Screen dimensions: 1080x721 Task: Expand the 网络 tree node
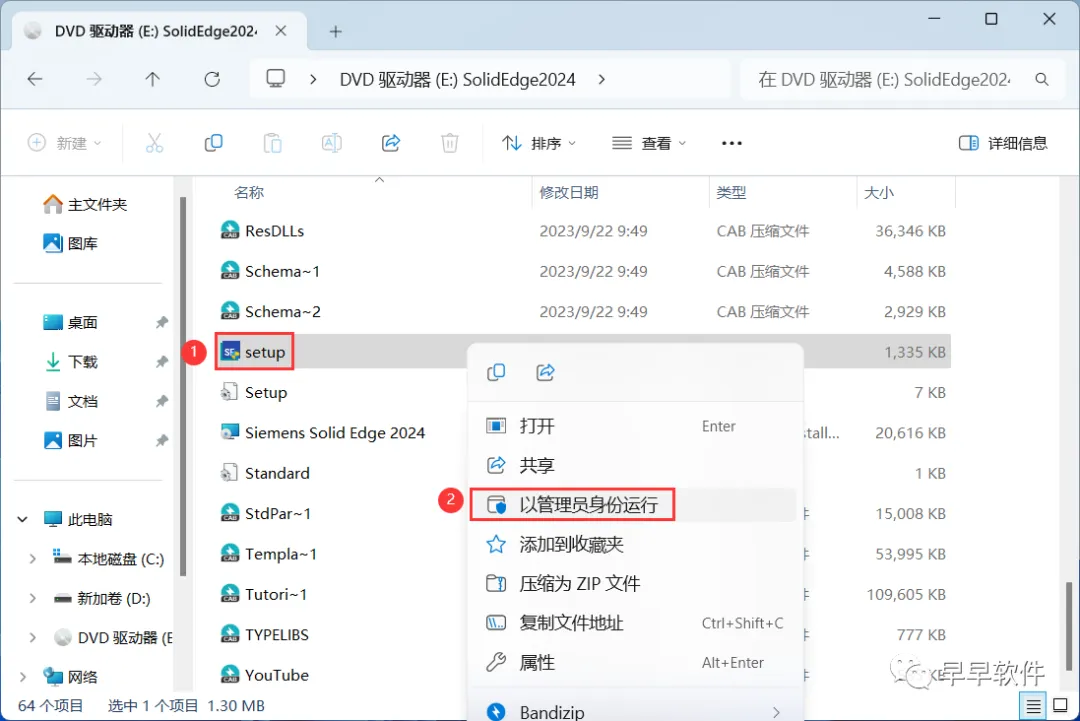tap(22, 677)
